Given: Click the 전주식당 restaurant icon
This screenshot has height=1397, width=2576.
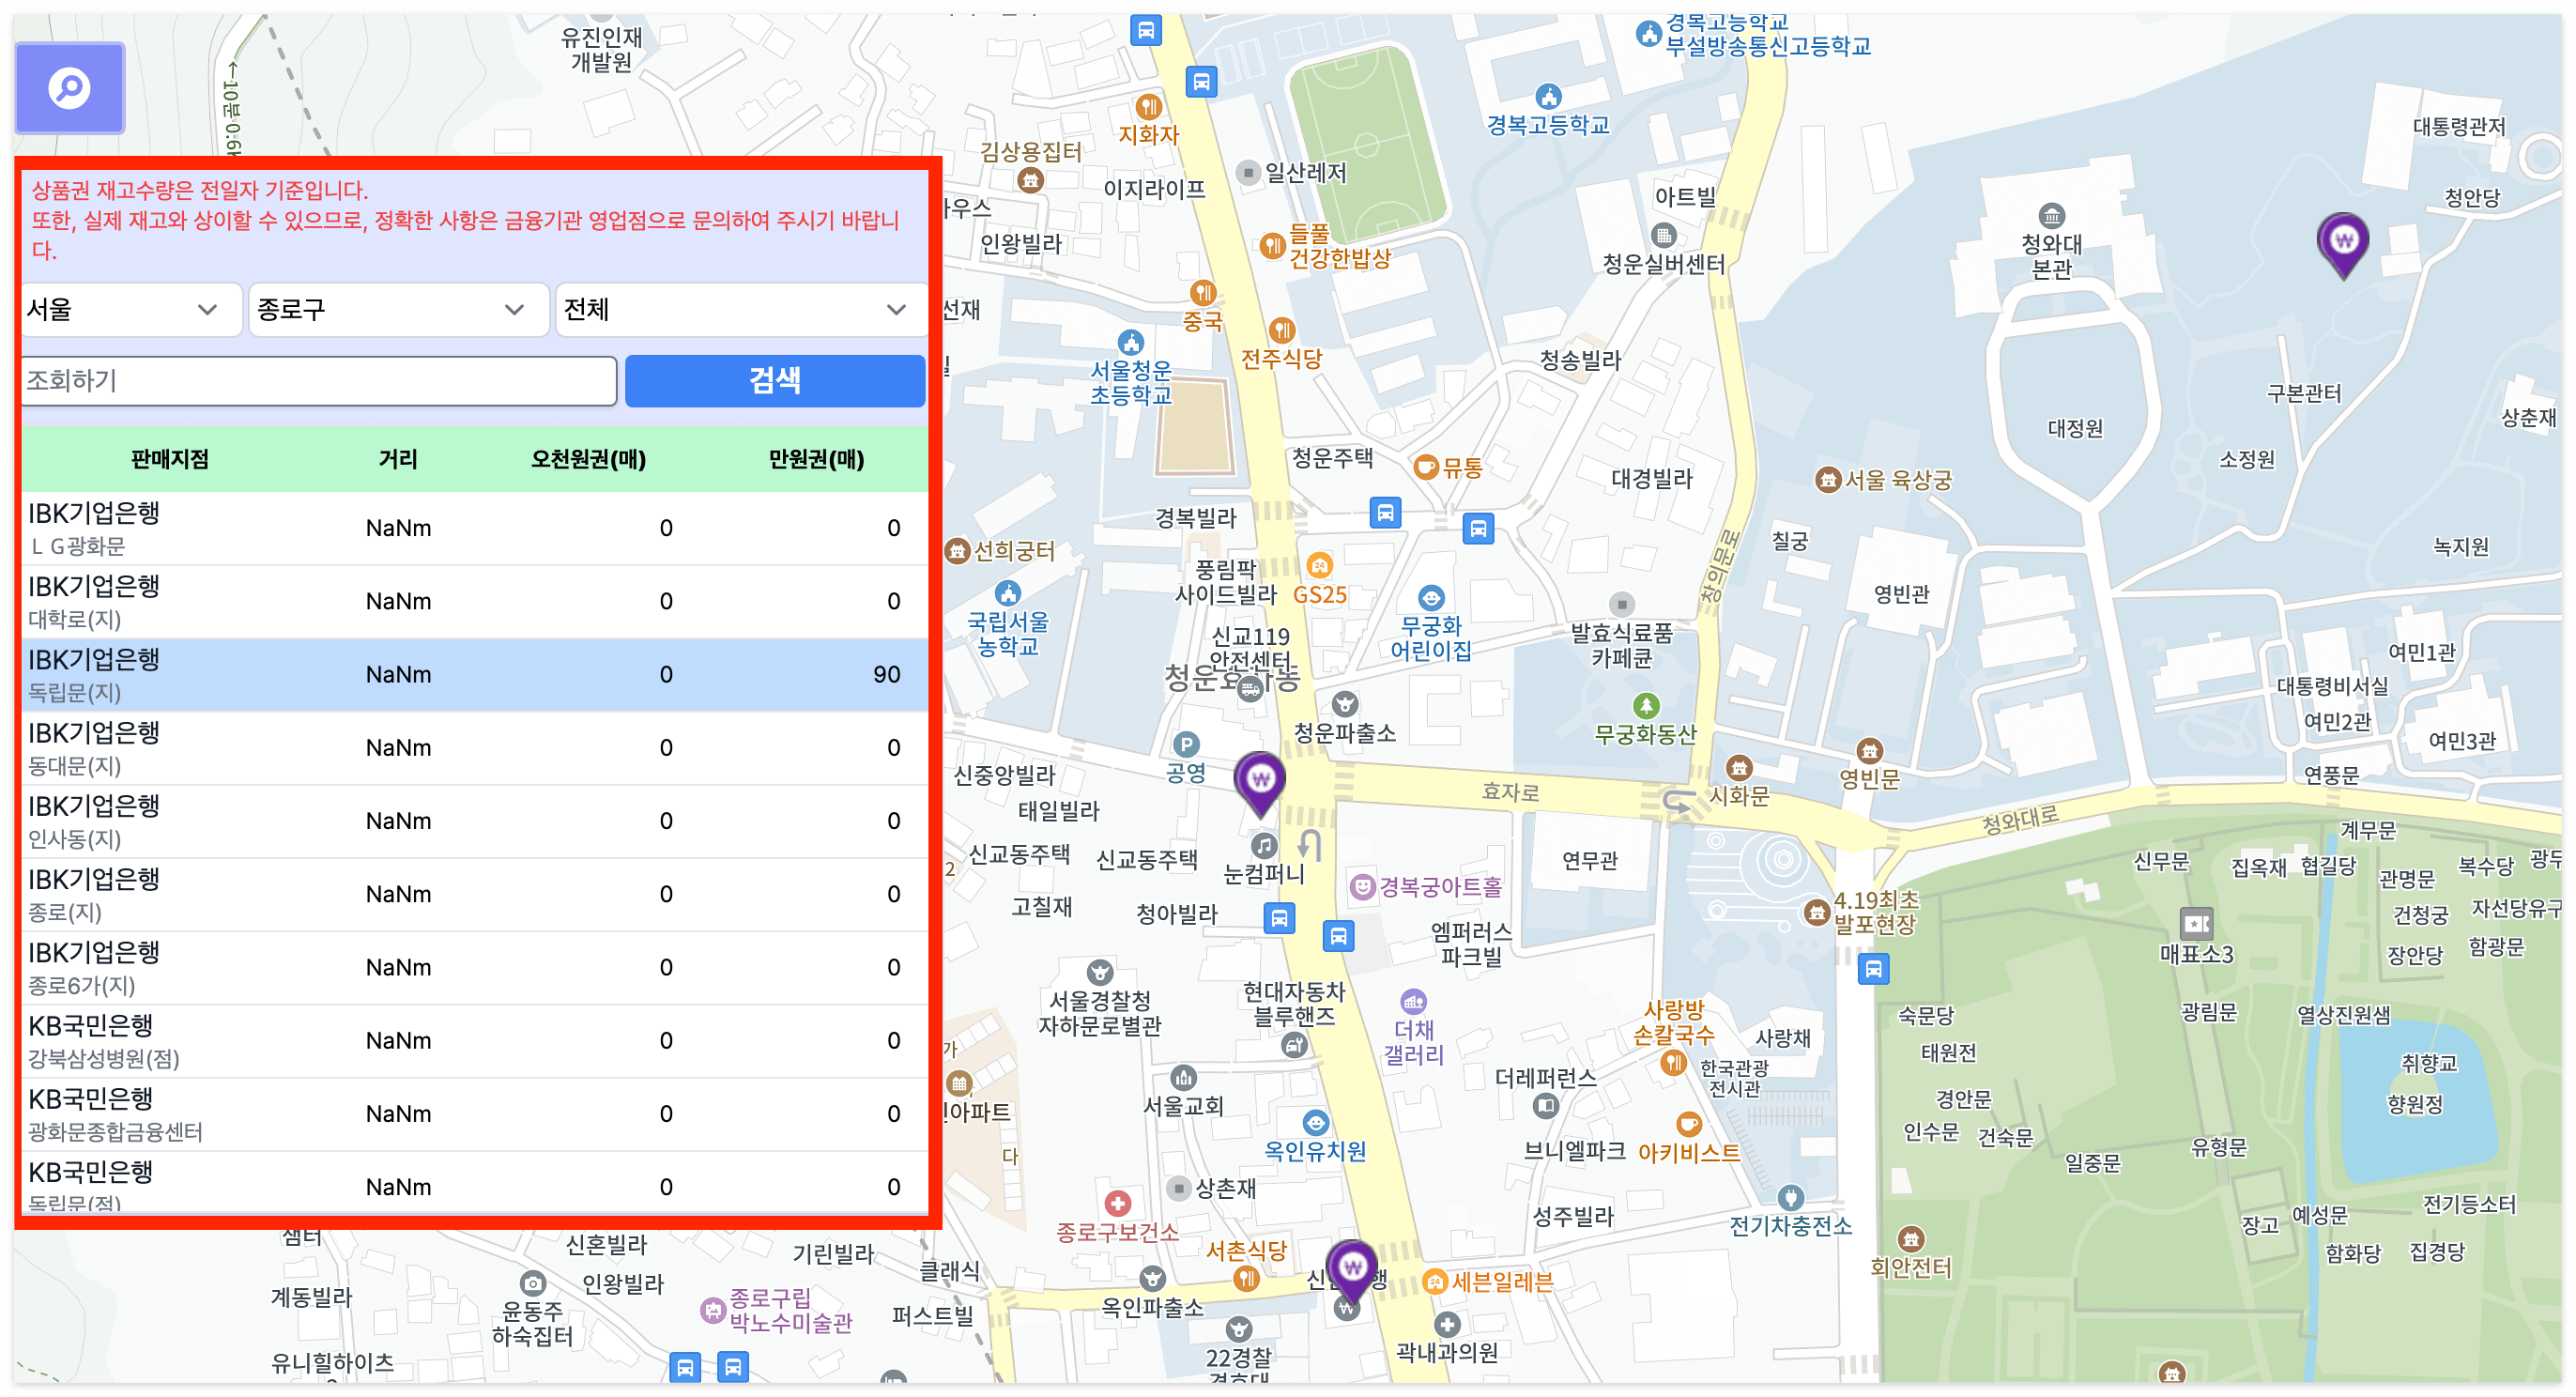Looking at the screenshot, I should (1282, 330).
